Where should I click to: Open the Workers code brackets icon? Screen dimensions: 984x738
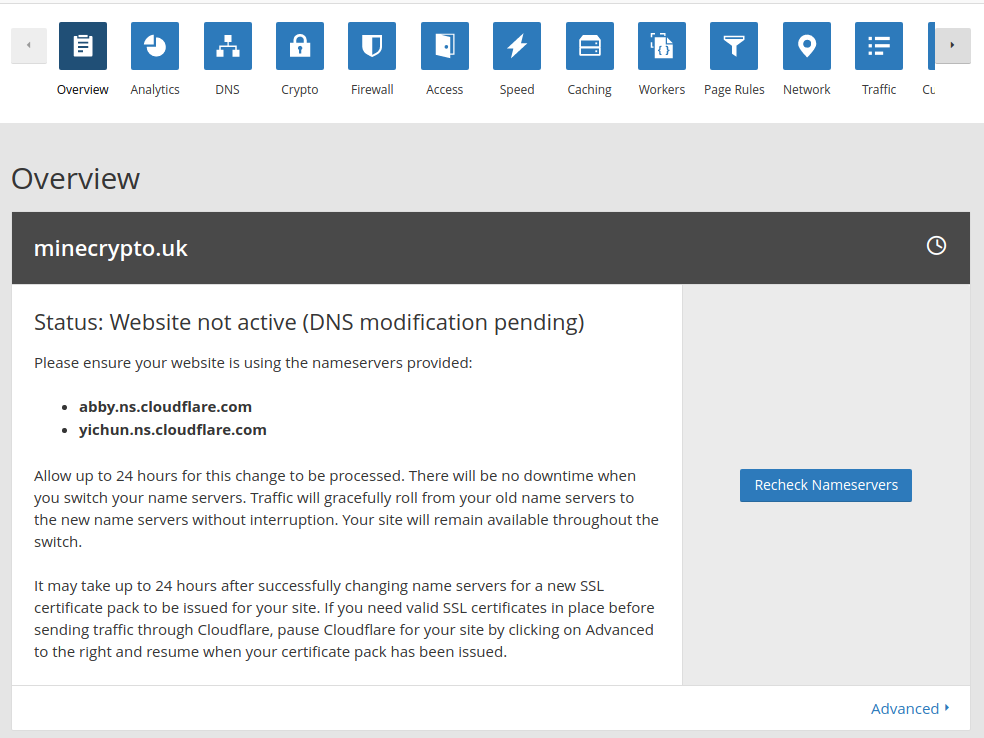662,46
